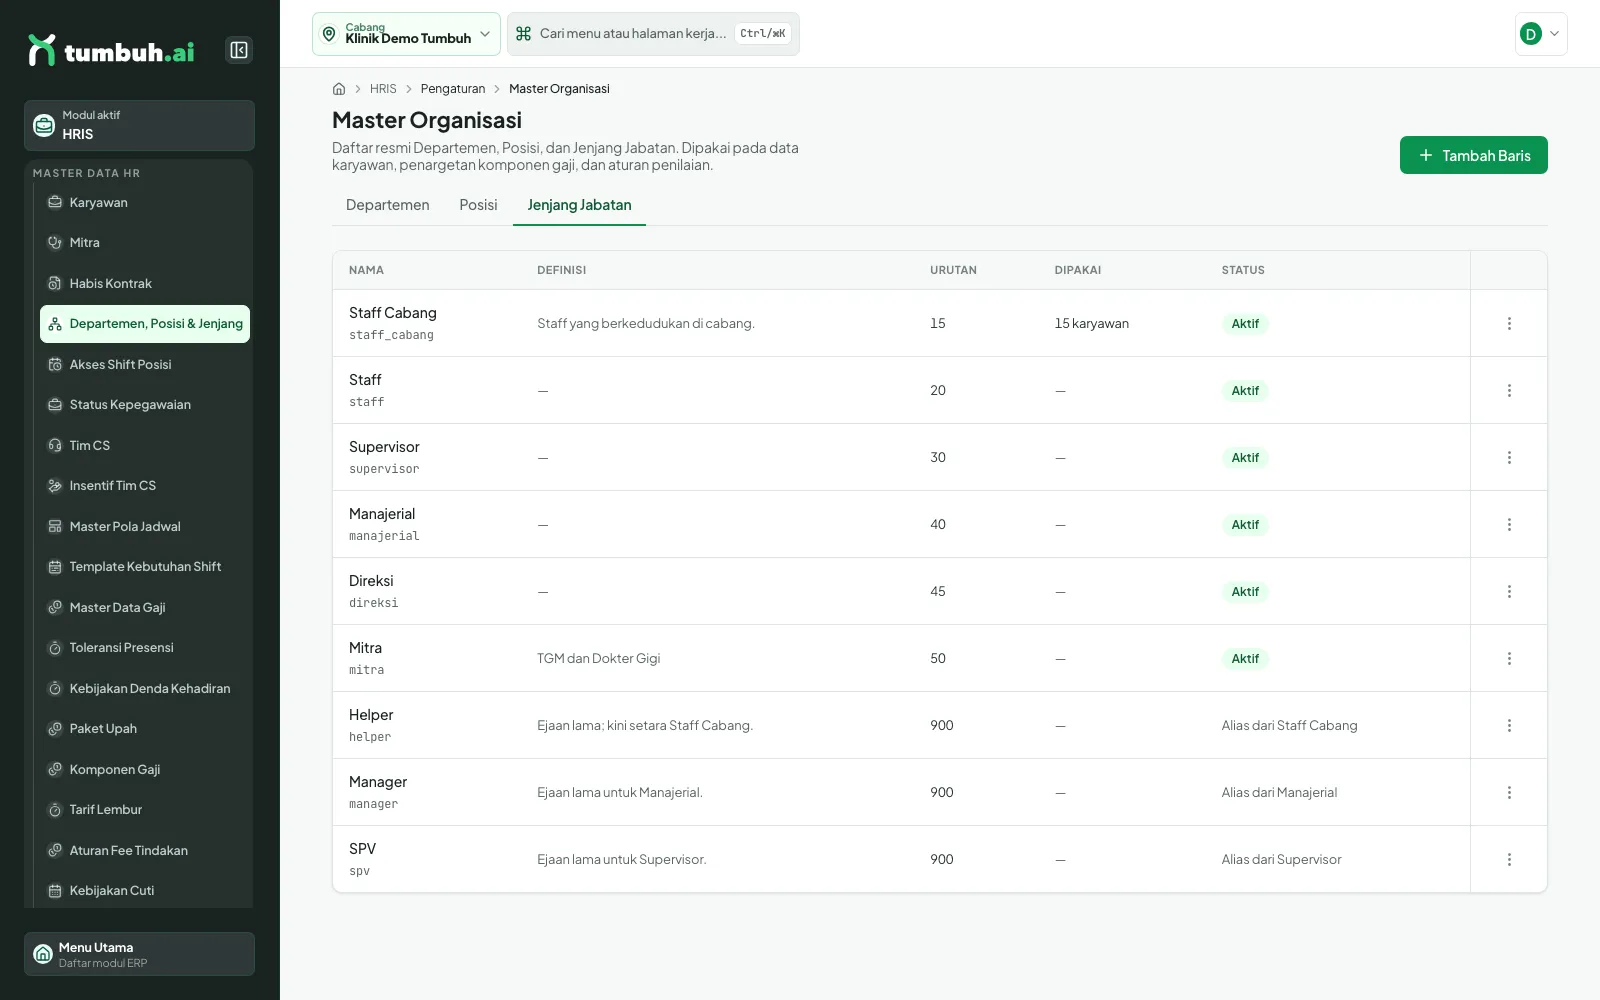1600x1000 pixels.
Task: Click the Tim CS headset icon
Action: [55, 446]
